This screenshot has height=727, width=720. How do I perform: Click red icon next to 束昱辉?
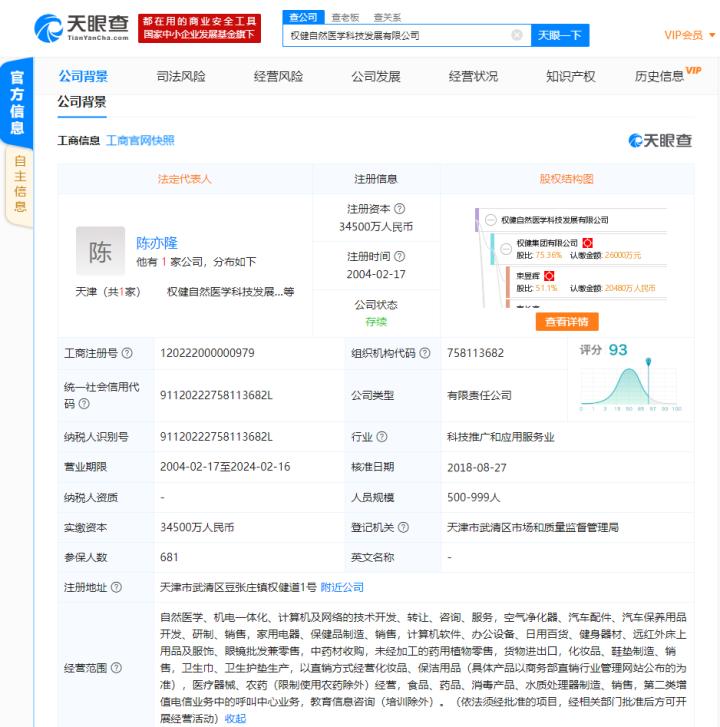pos(549,276)
